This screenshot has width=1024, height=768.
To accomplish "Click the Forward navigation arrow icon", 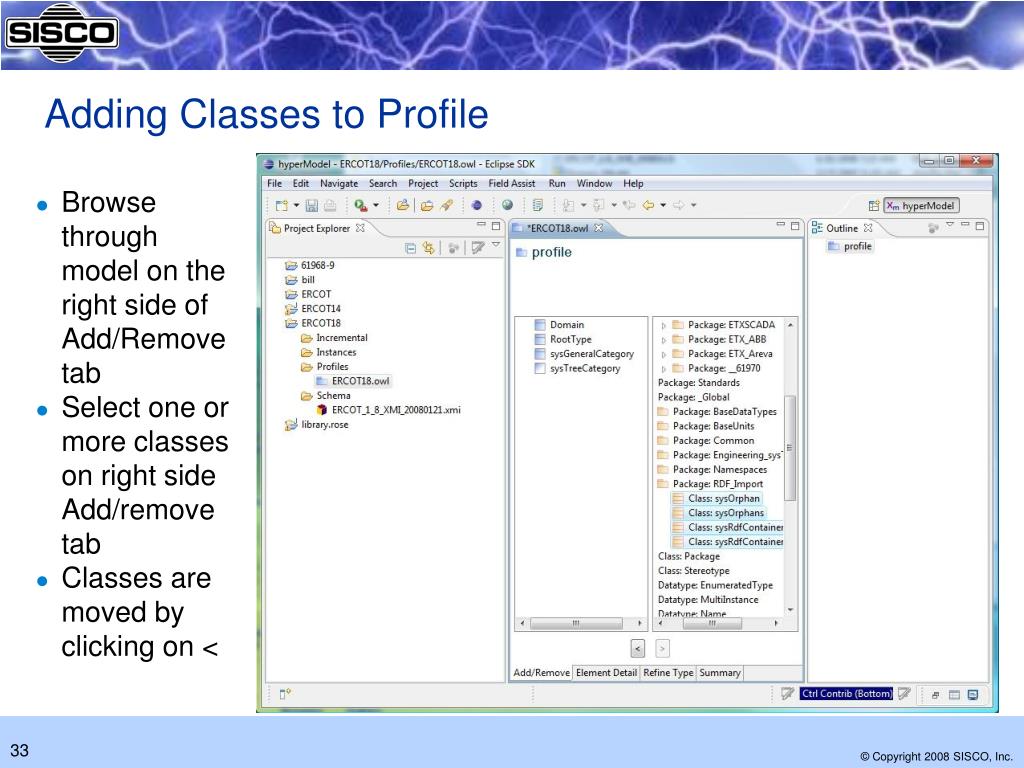I will (x=679, y=205).
